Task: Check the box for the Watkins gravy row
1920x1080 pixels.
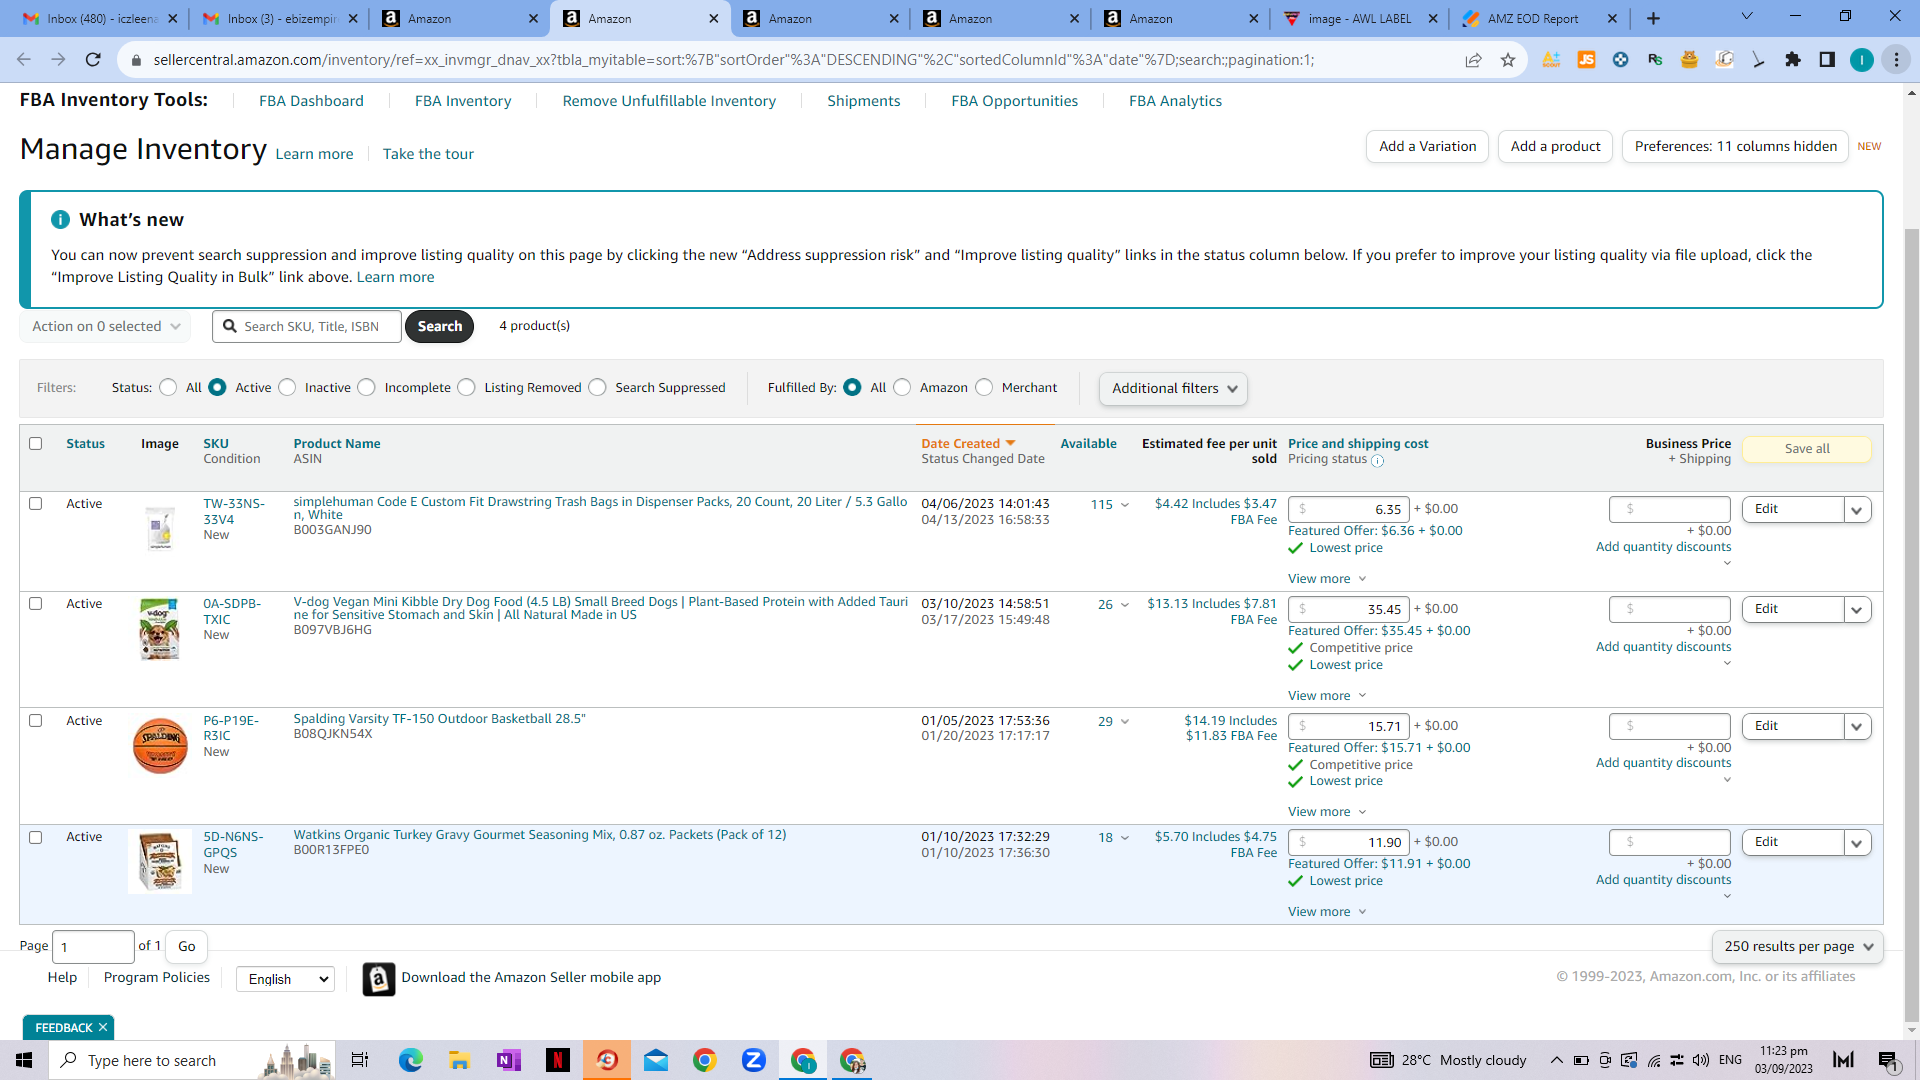Action: coord(36,837)
